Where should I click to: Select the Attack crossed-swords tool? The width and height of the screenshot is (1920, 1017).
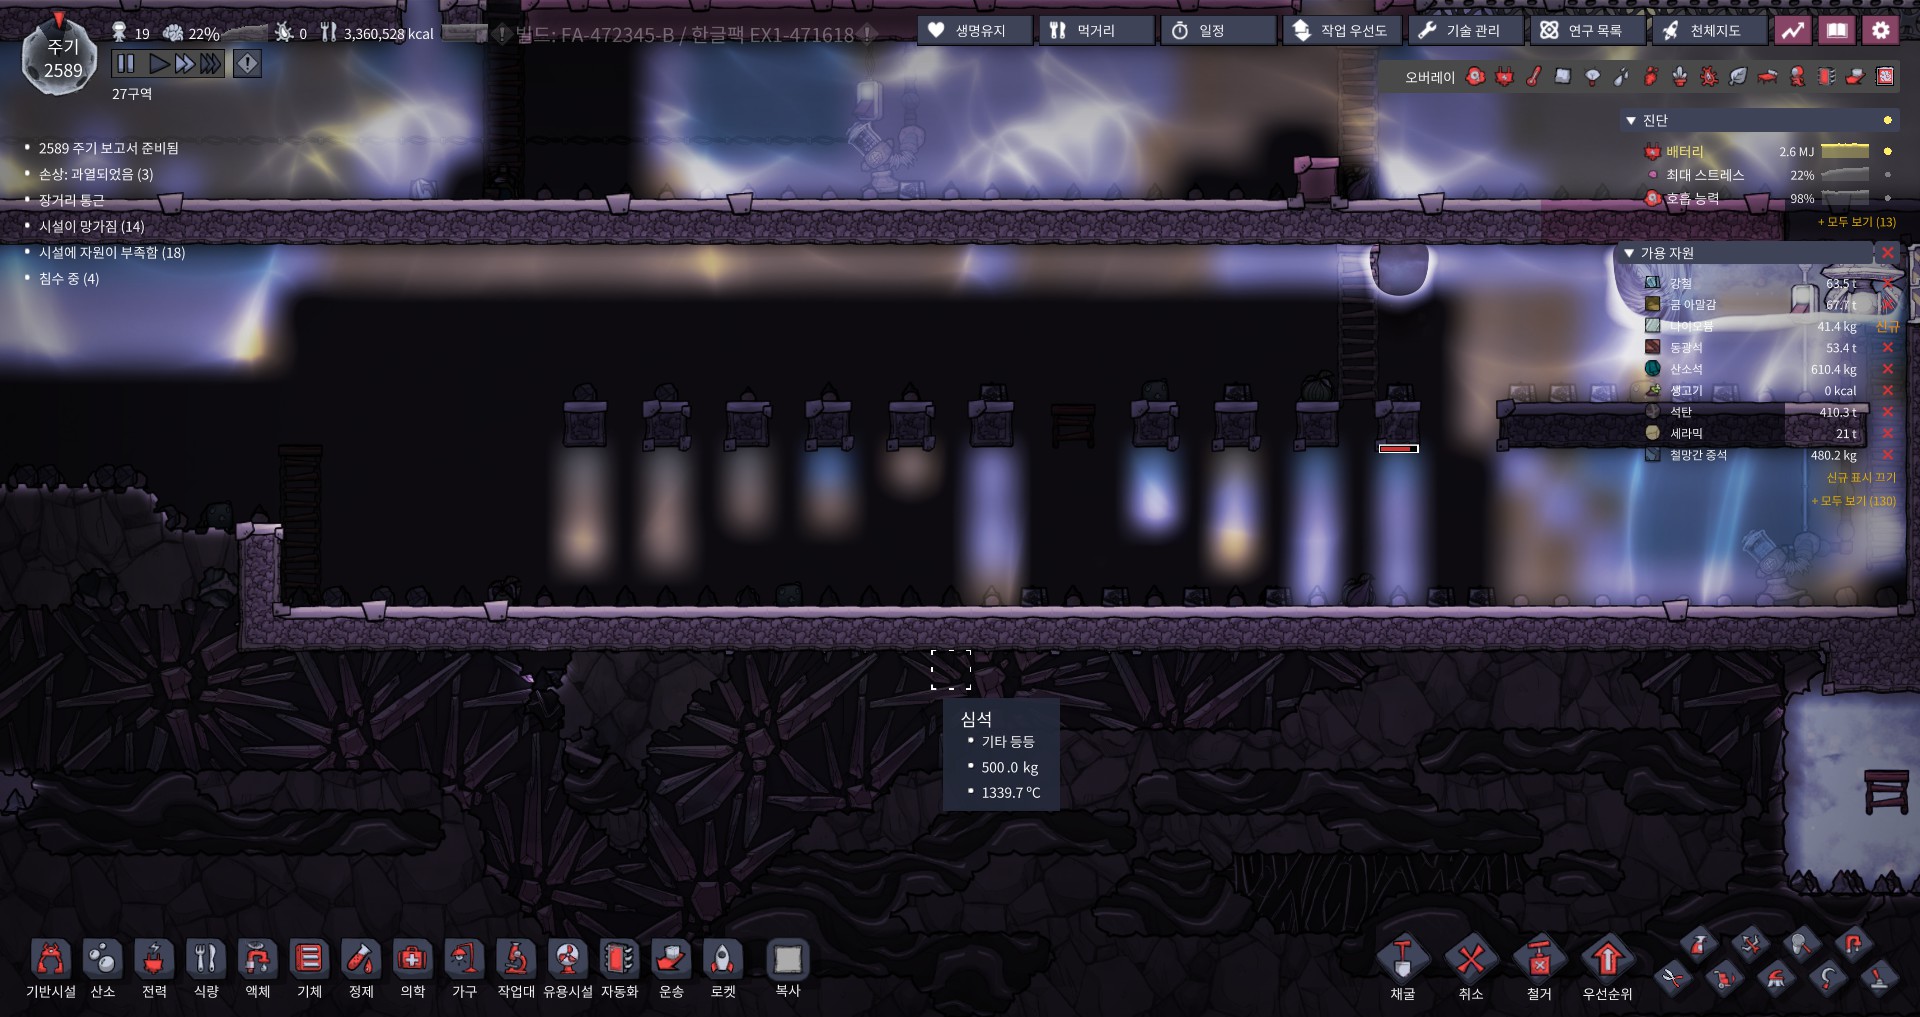coord(1750,943)
